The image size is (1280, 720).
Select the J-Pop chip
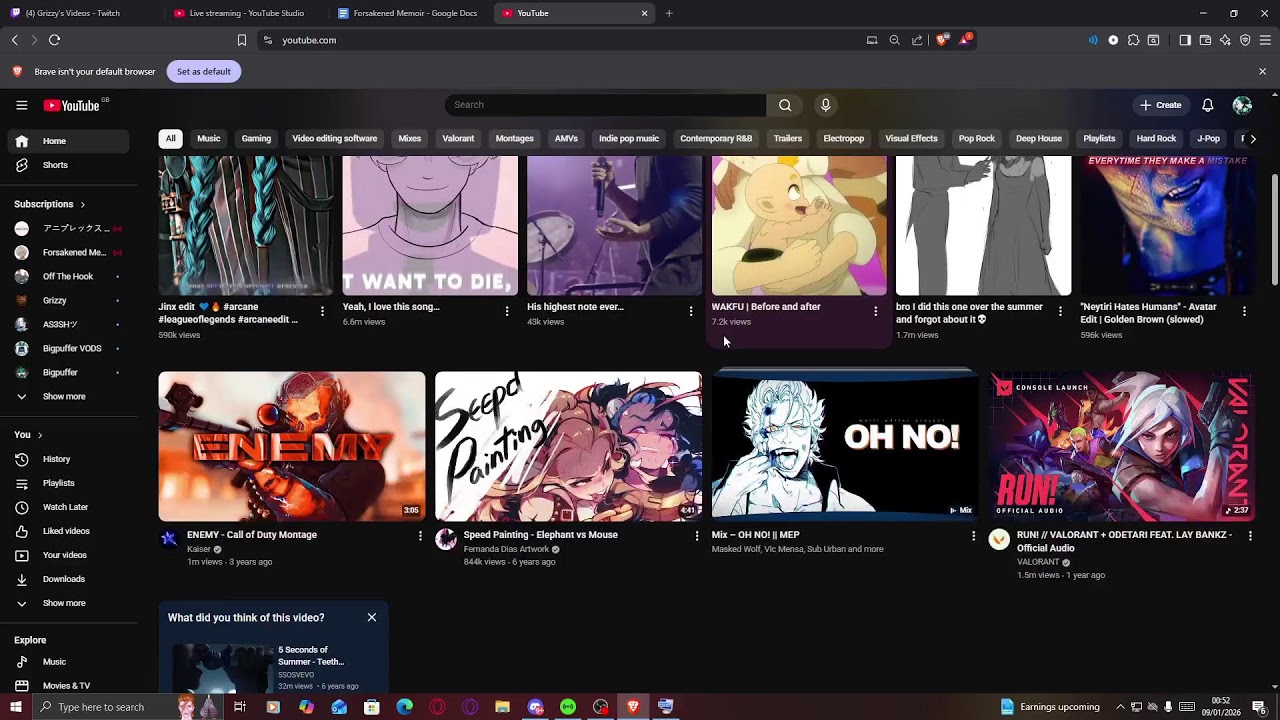coord(1209,139)
